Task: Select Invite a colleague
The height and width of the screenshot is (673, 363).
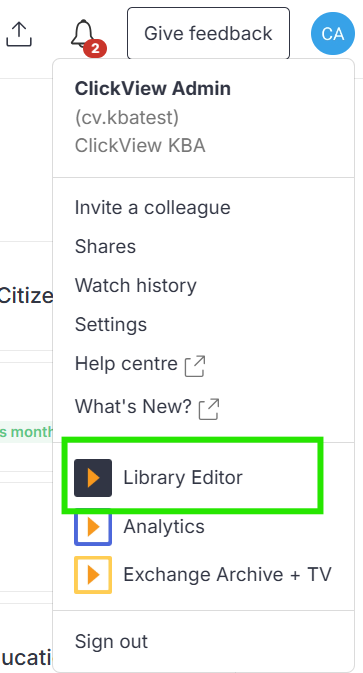Action: (152, 207)
